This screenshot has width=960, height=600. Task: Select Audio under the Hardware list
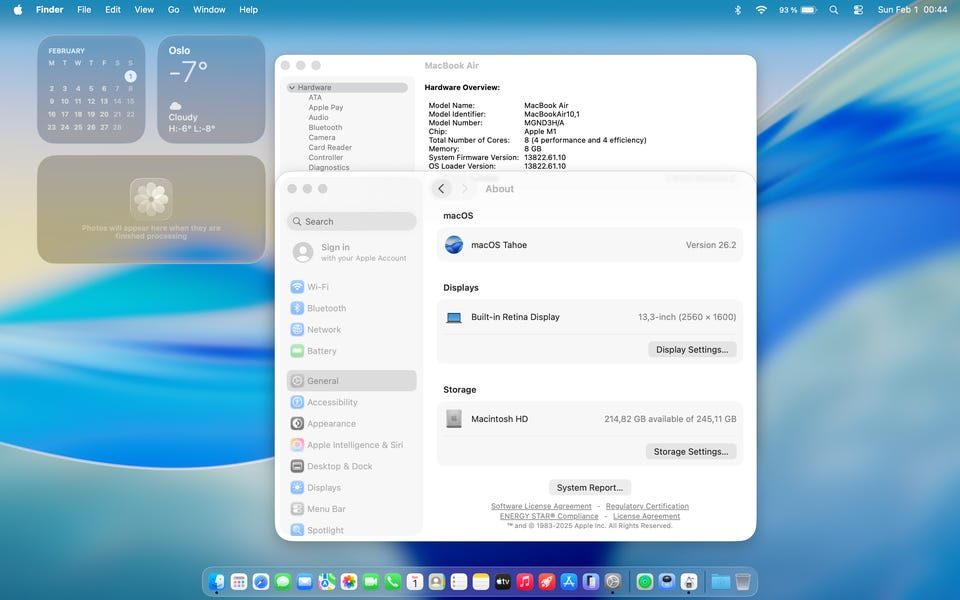[318, 118]
